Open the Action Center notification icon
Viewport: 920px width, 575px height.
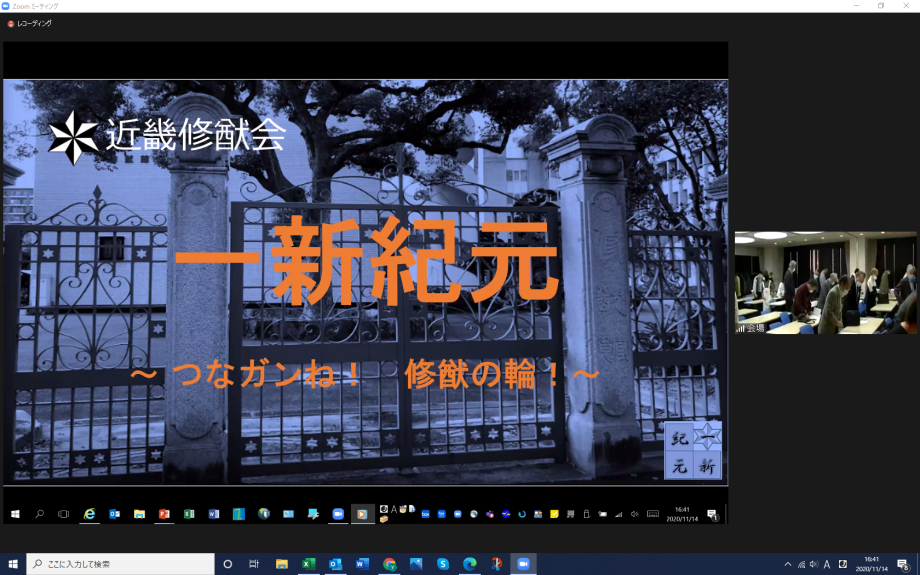coord(903,564)
